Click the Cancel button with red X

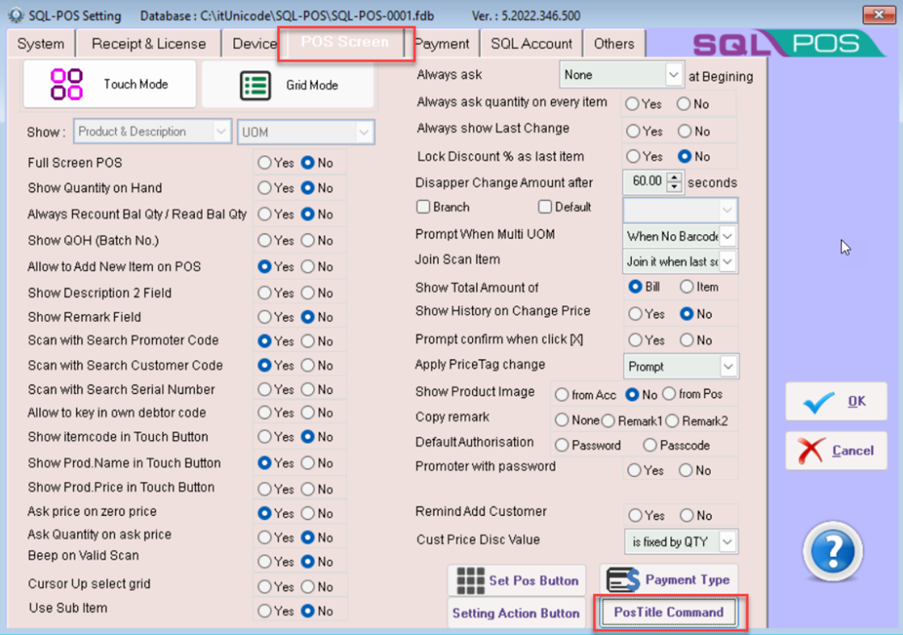click(836, 451)
